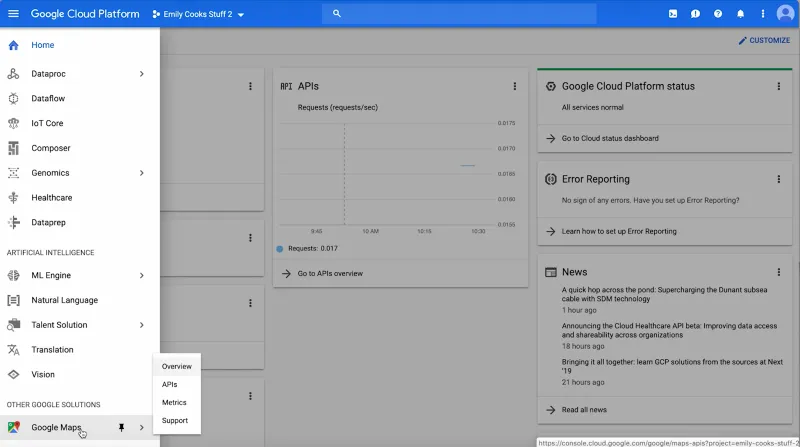800x447 pixels.
Task: Click the Error Reporting card overflow menu
Action: 778,179
